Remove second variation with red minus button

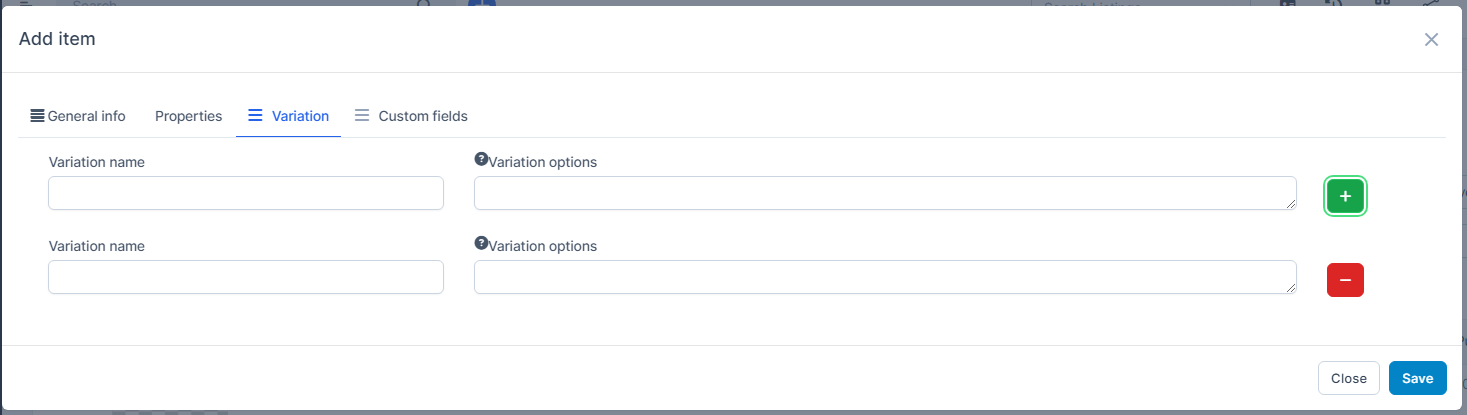tap(1345, 280)
